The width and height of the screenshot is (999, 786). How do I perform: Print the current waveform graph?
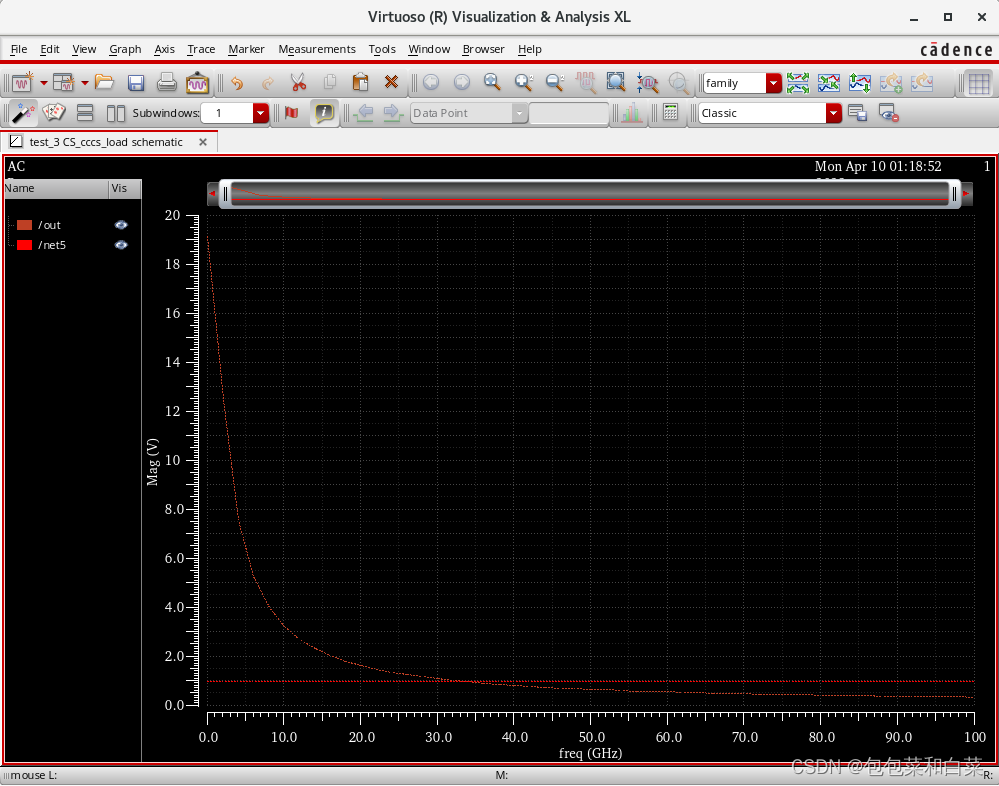pyautogui.click(x=165, y=82)
